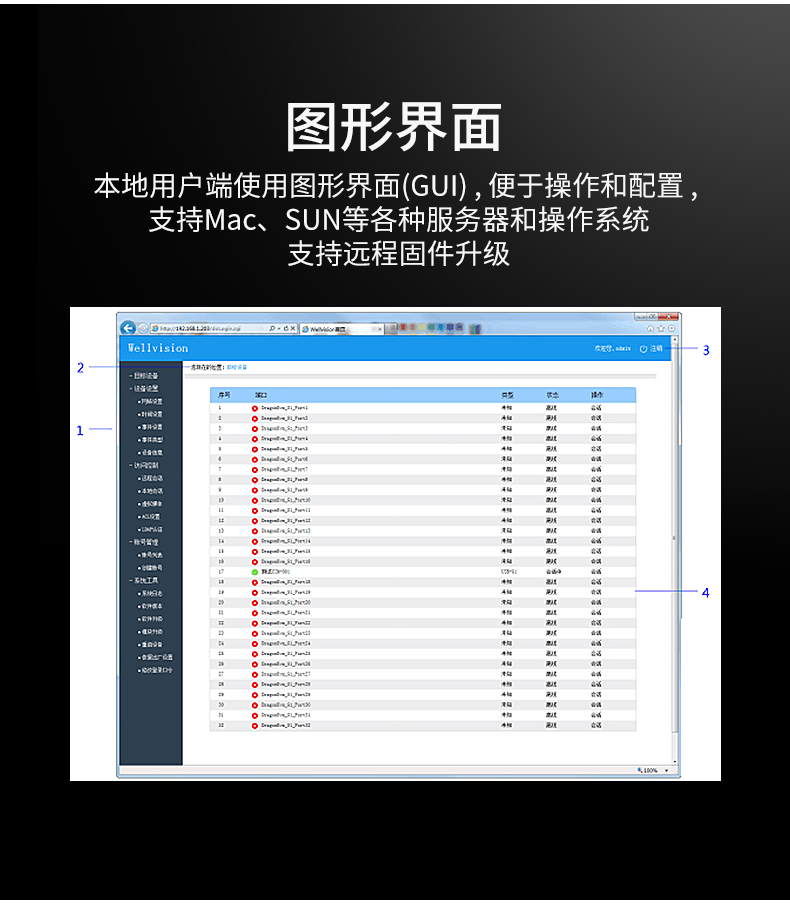
Task: Open the browser tools gear icon
Action: click(x=671, y=328)
